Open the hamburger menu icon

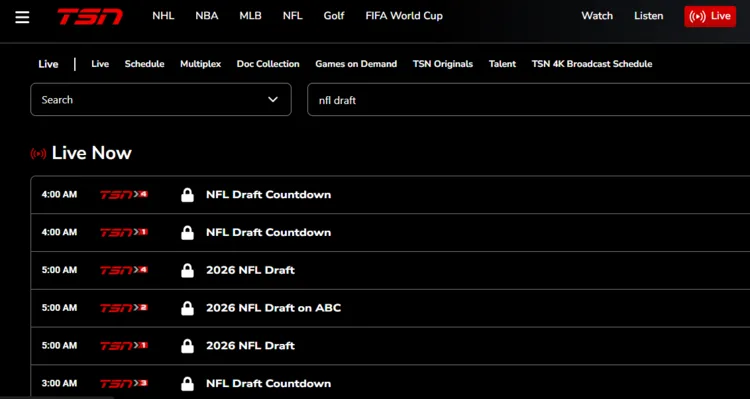click(x=22, y=17)
